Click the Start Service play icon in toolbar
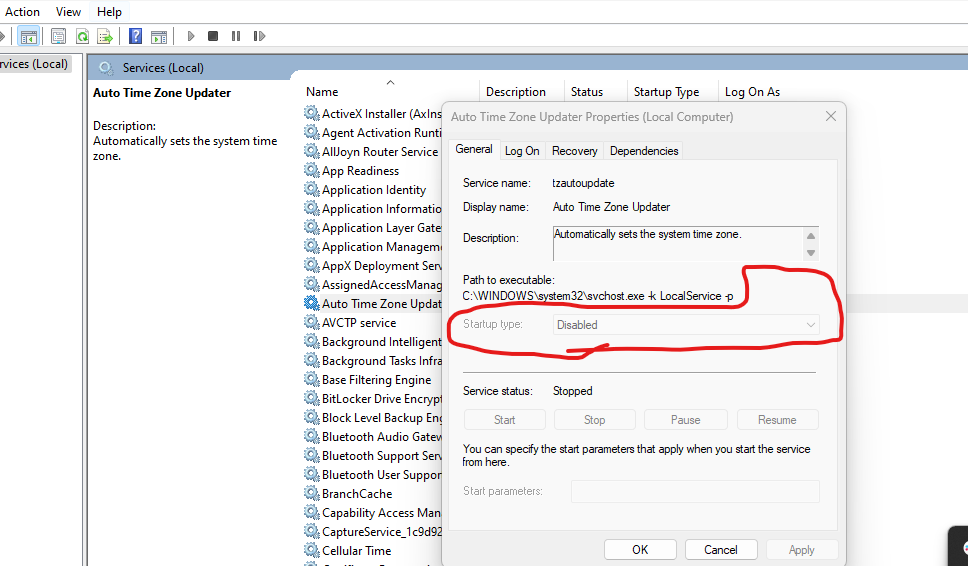Viewport: 968px width, 566px height. point(190,36)
